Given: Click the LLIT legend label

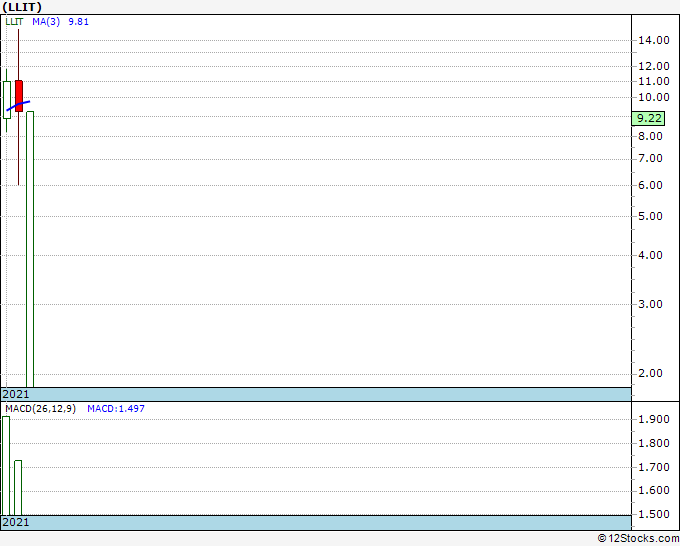Looking at the screenshot, I should tap(14, 22).
